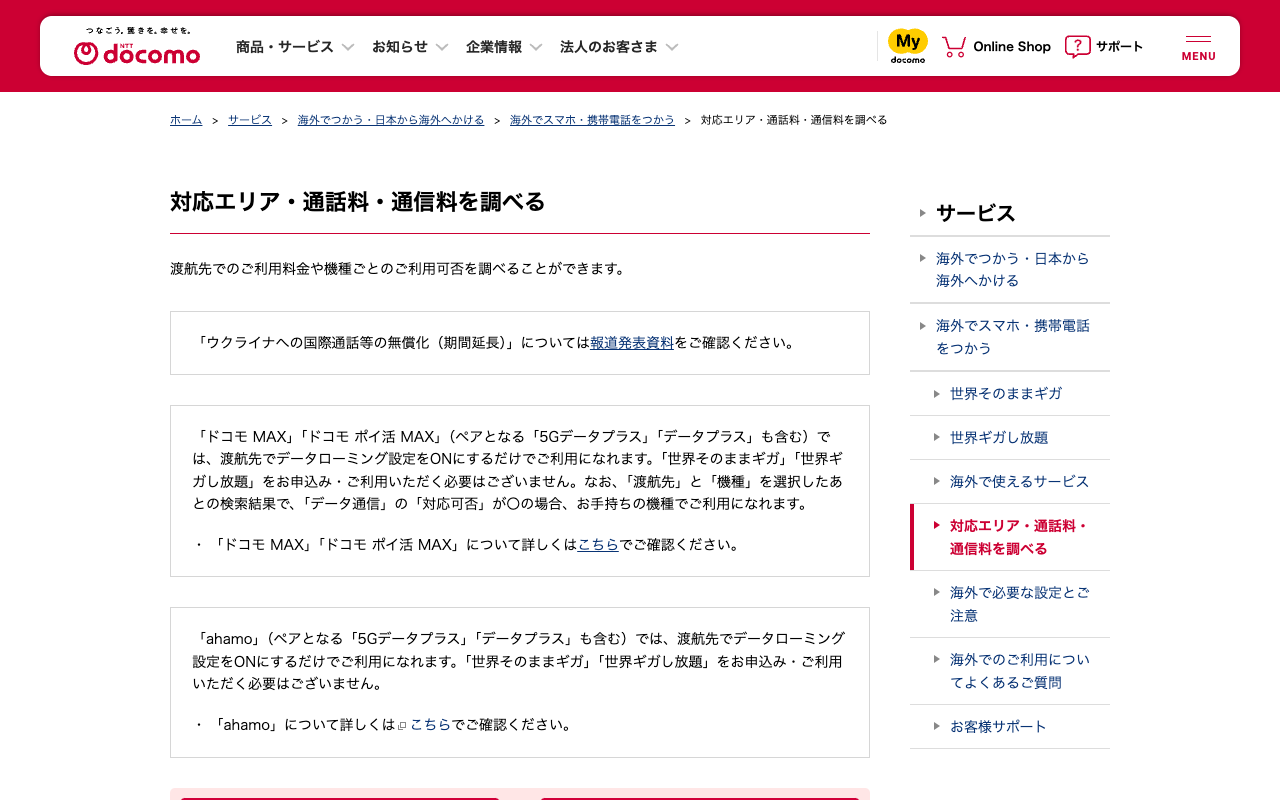This screenshot has height=800, width=1280.
Task: Open Online Shop link text
Action: click(1012, 47)
